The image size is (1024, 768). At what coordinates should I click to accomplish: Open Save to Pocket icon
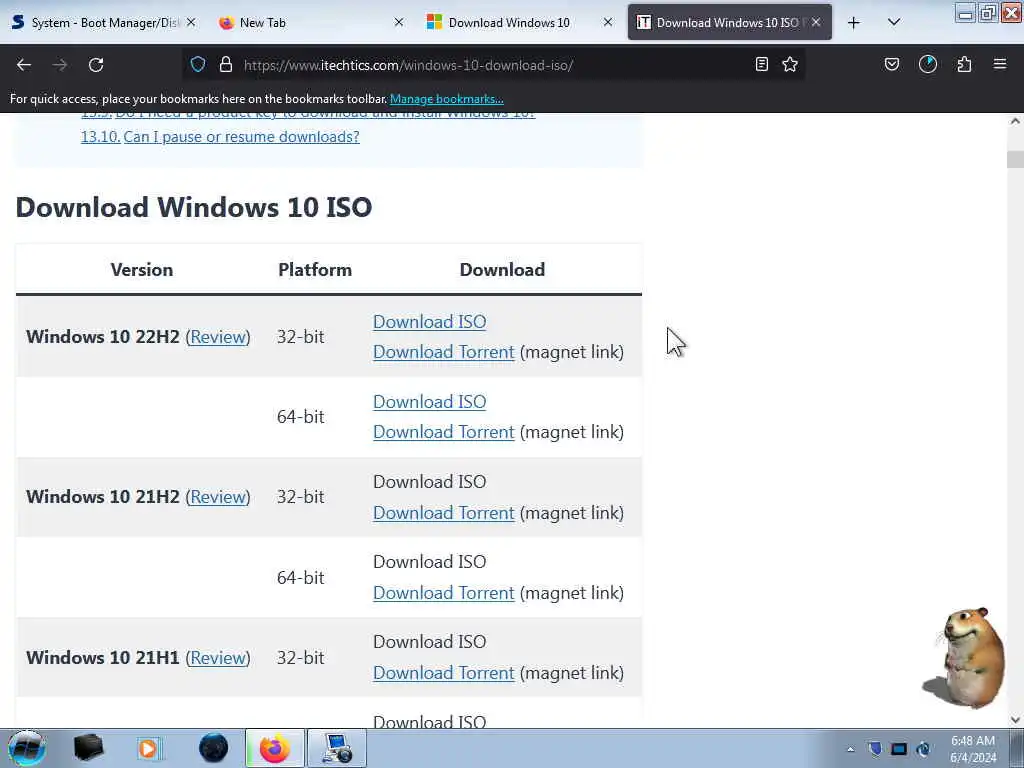click(892, 64)
